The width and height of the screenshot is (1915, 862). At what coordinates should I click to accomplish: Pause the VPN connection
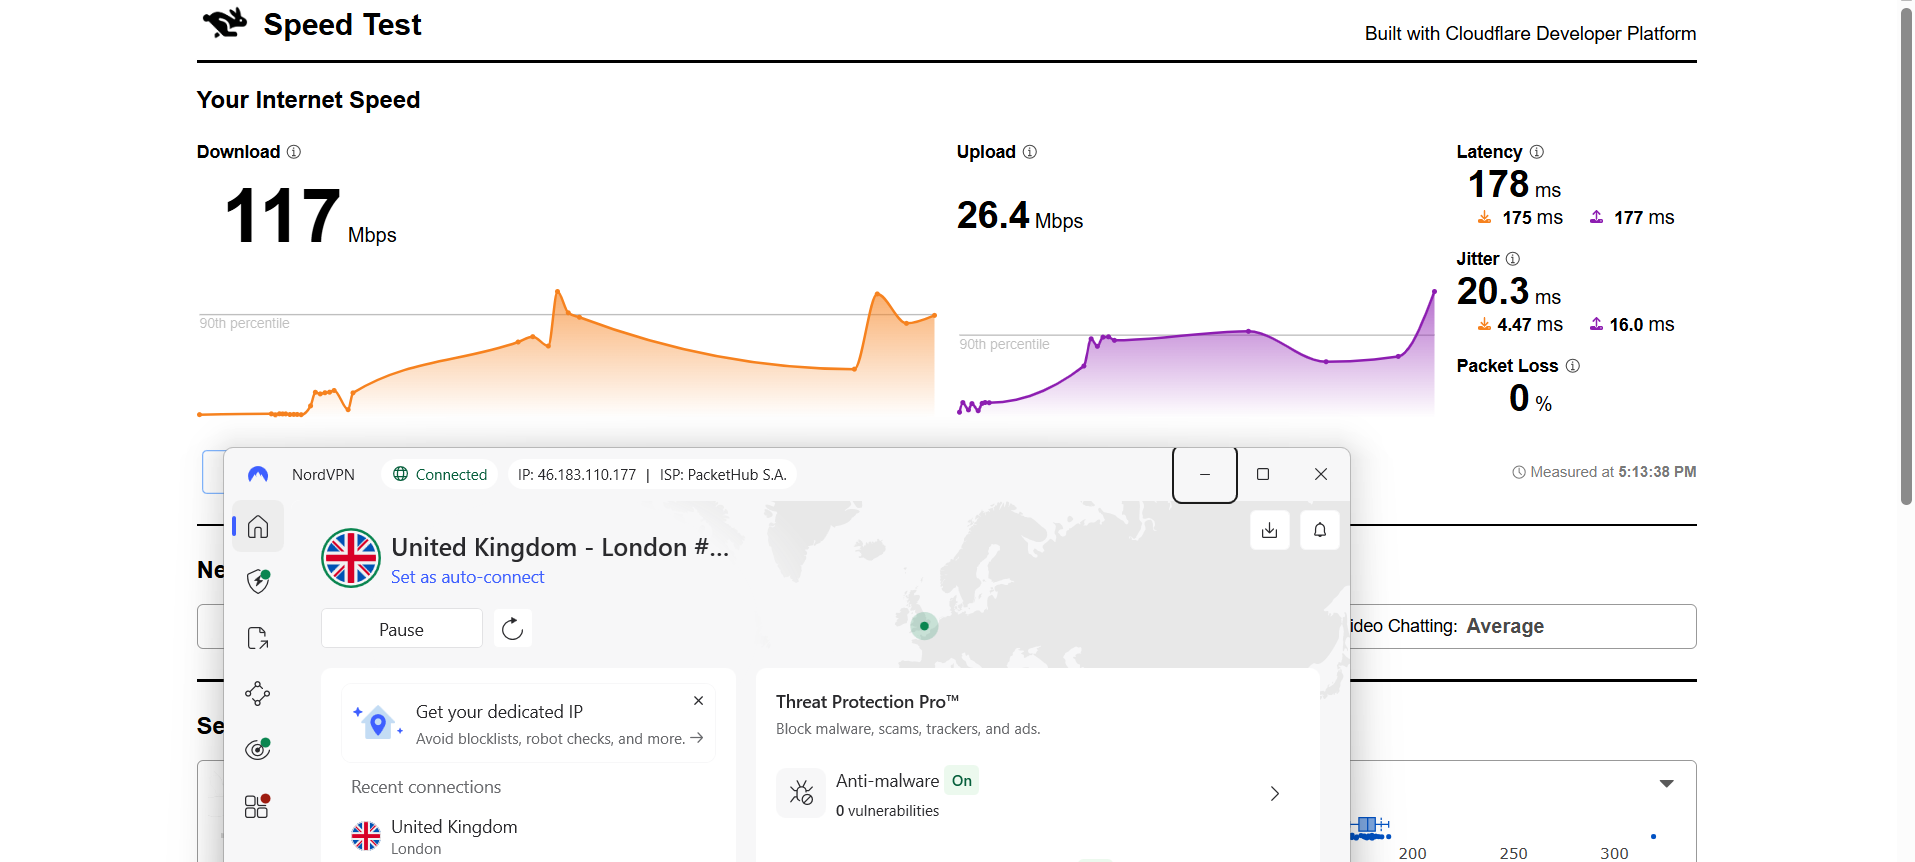tap(402, 629)
